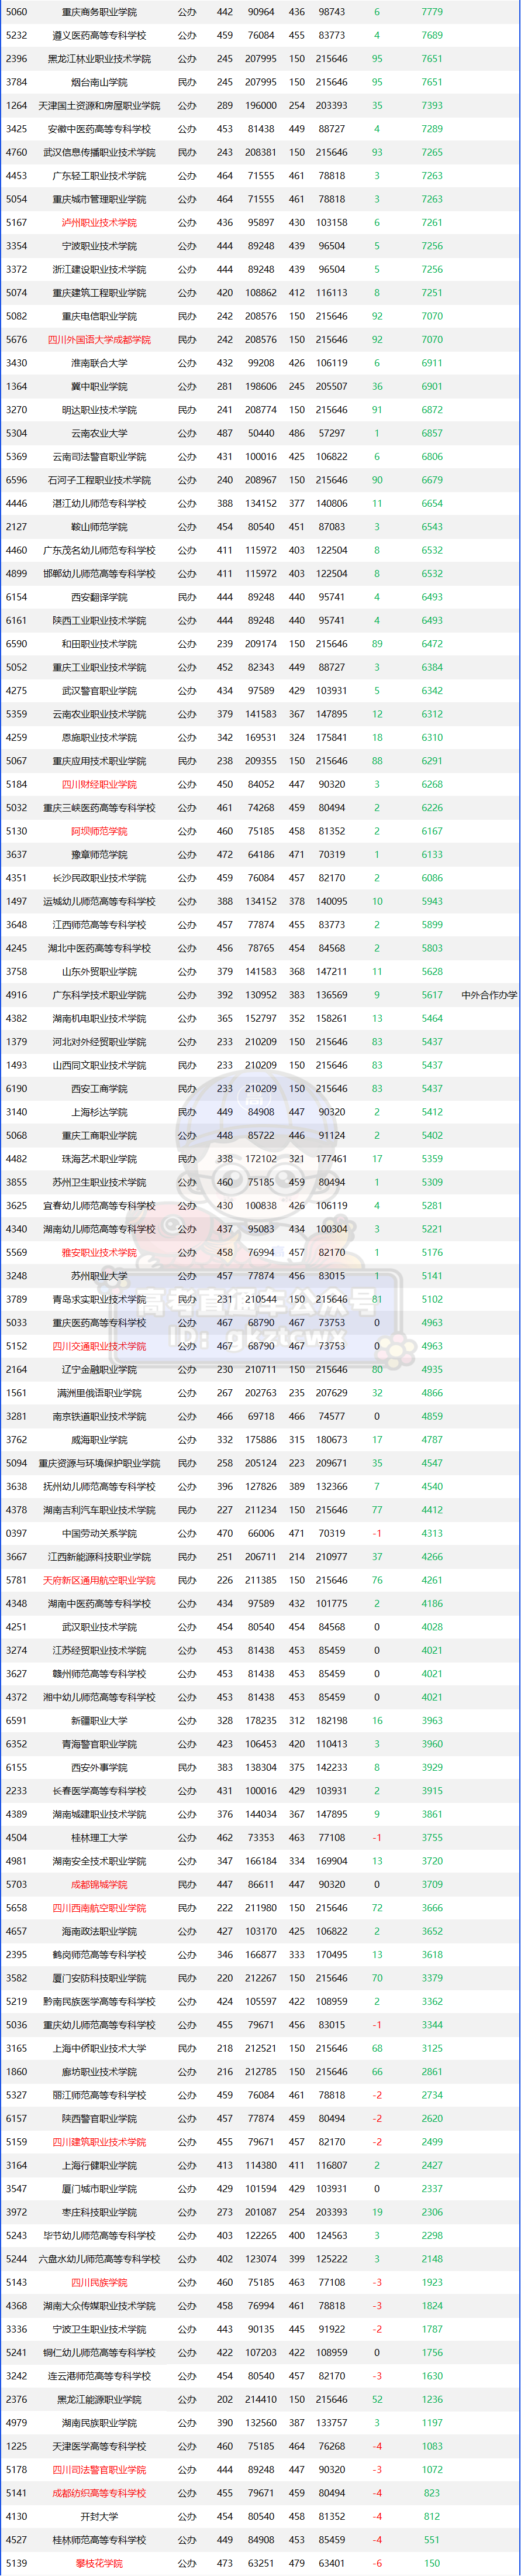Click school name 重庆商务职业学院
This screenshot has height=2576, width=521.
coord(99,12)
